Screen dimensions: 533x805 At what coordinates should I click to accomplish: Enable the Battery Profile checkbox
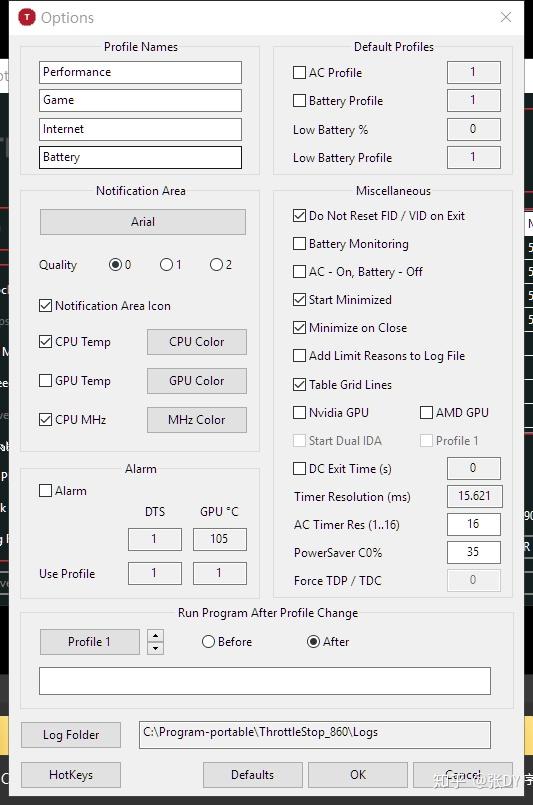click(299, 100)
